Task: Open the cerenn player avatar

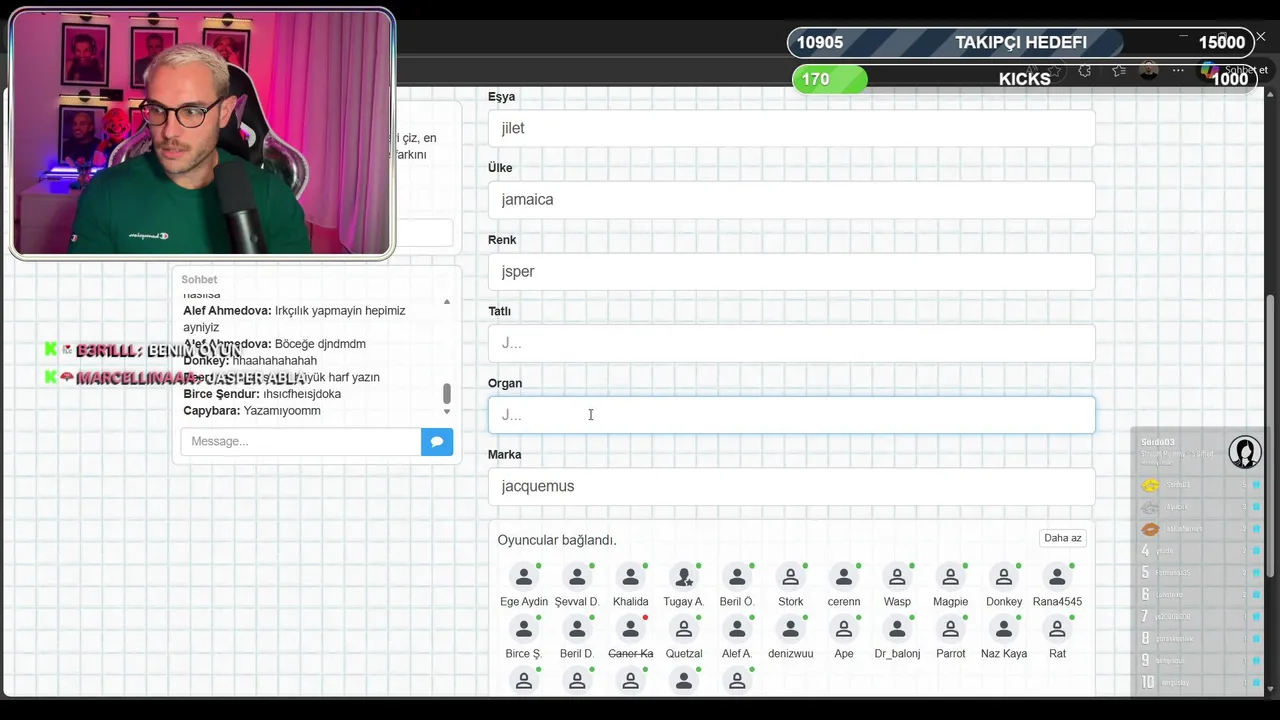Action: pyautogui.click(x=844, y=576)
